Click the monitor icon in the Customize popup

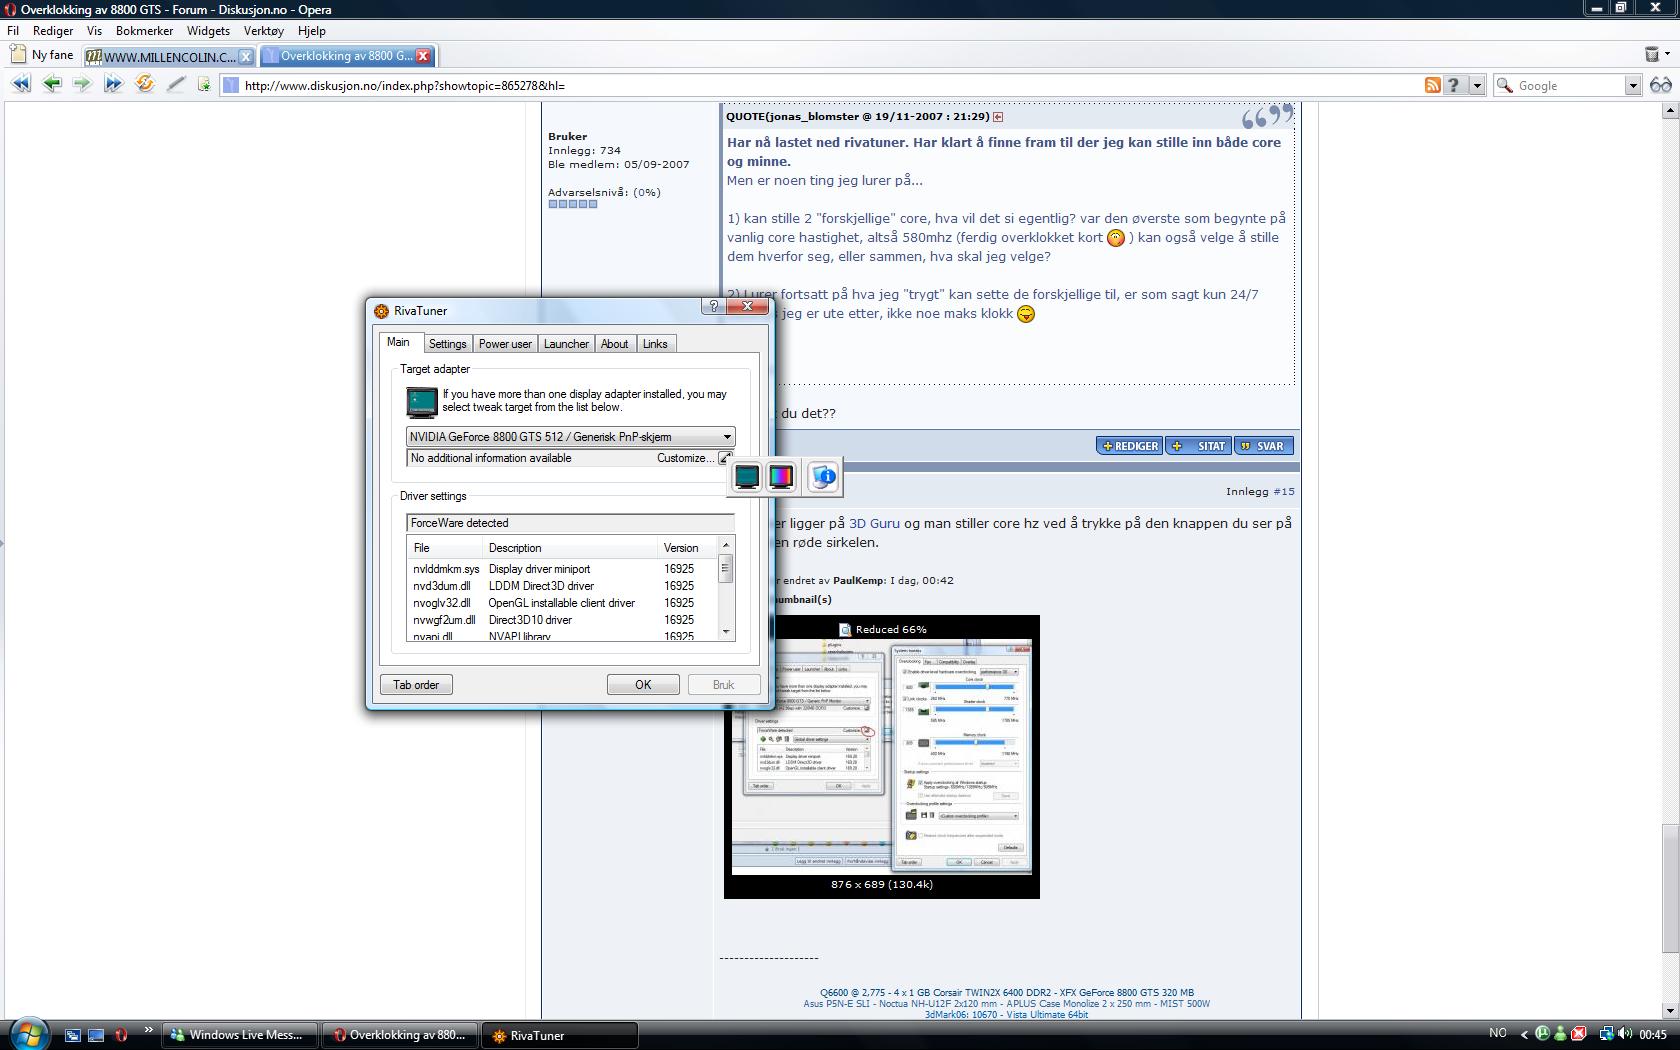747,477
